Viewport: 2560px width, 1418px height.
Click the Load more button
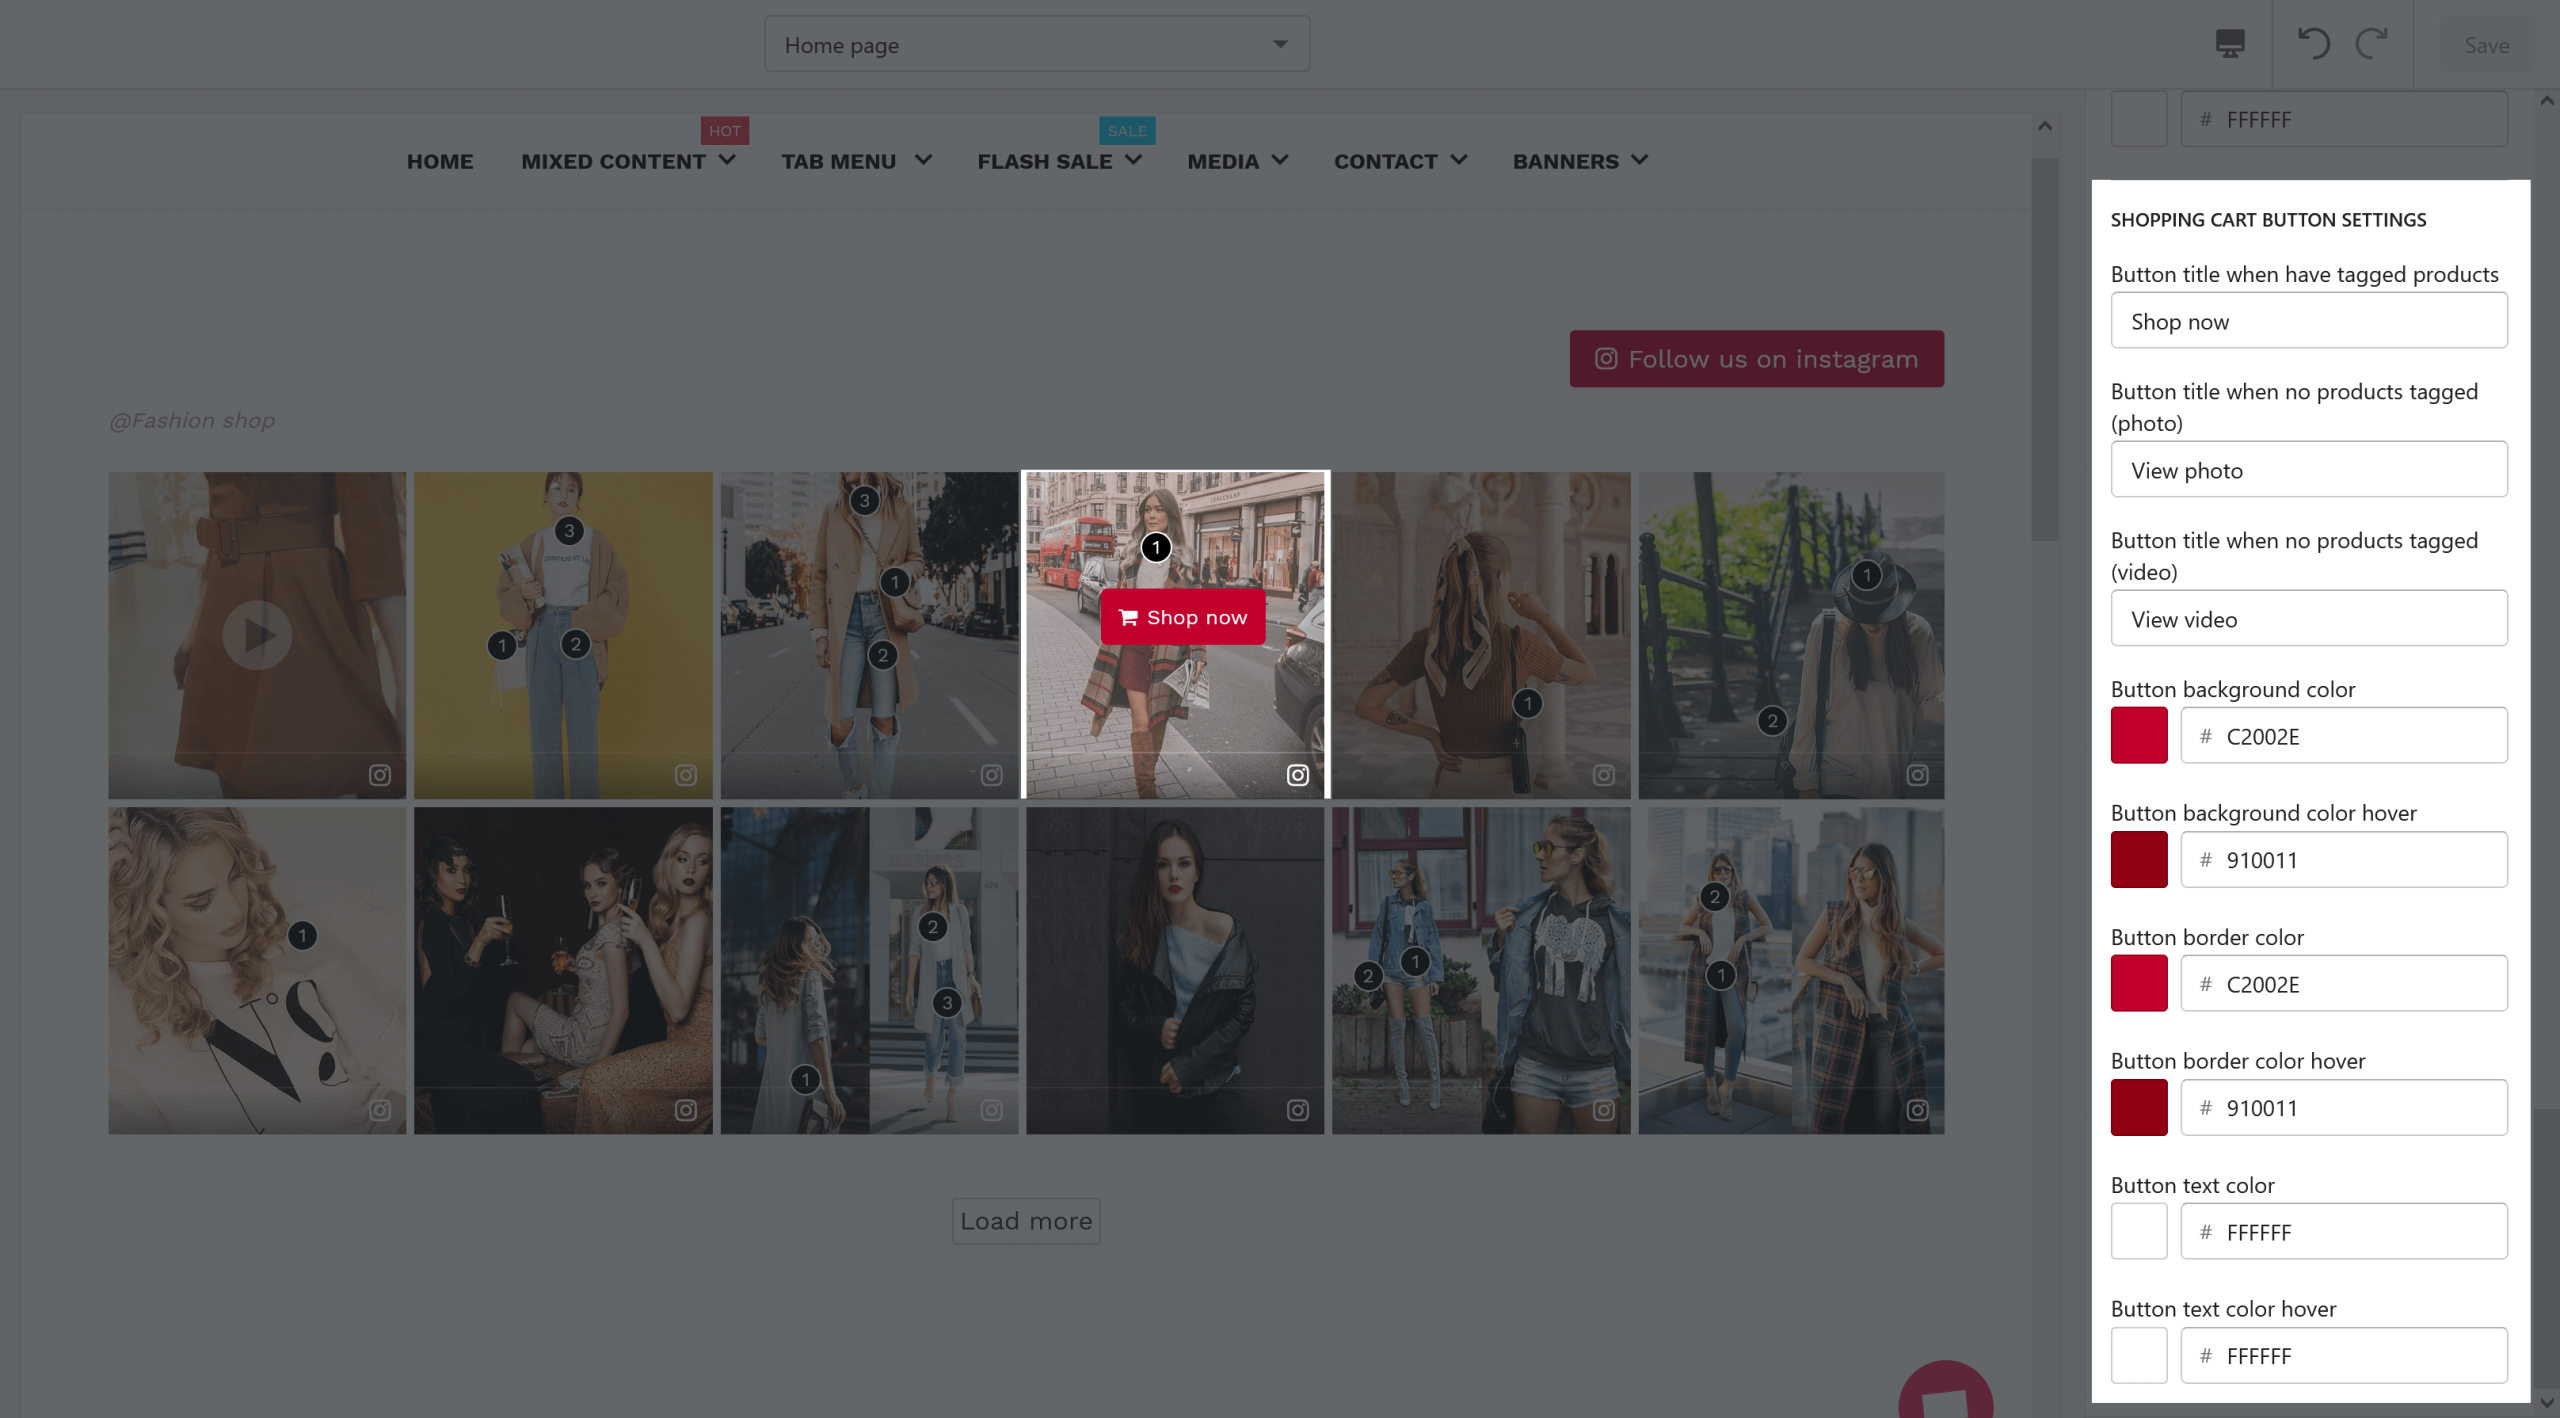pos(1026,1221)
